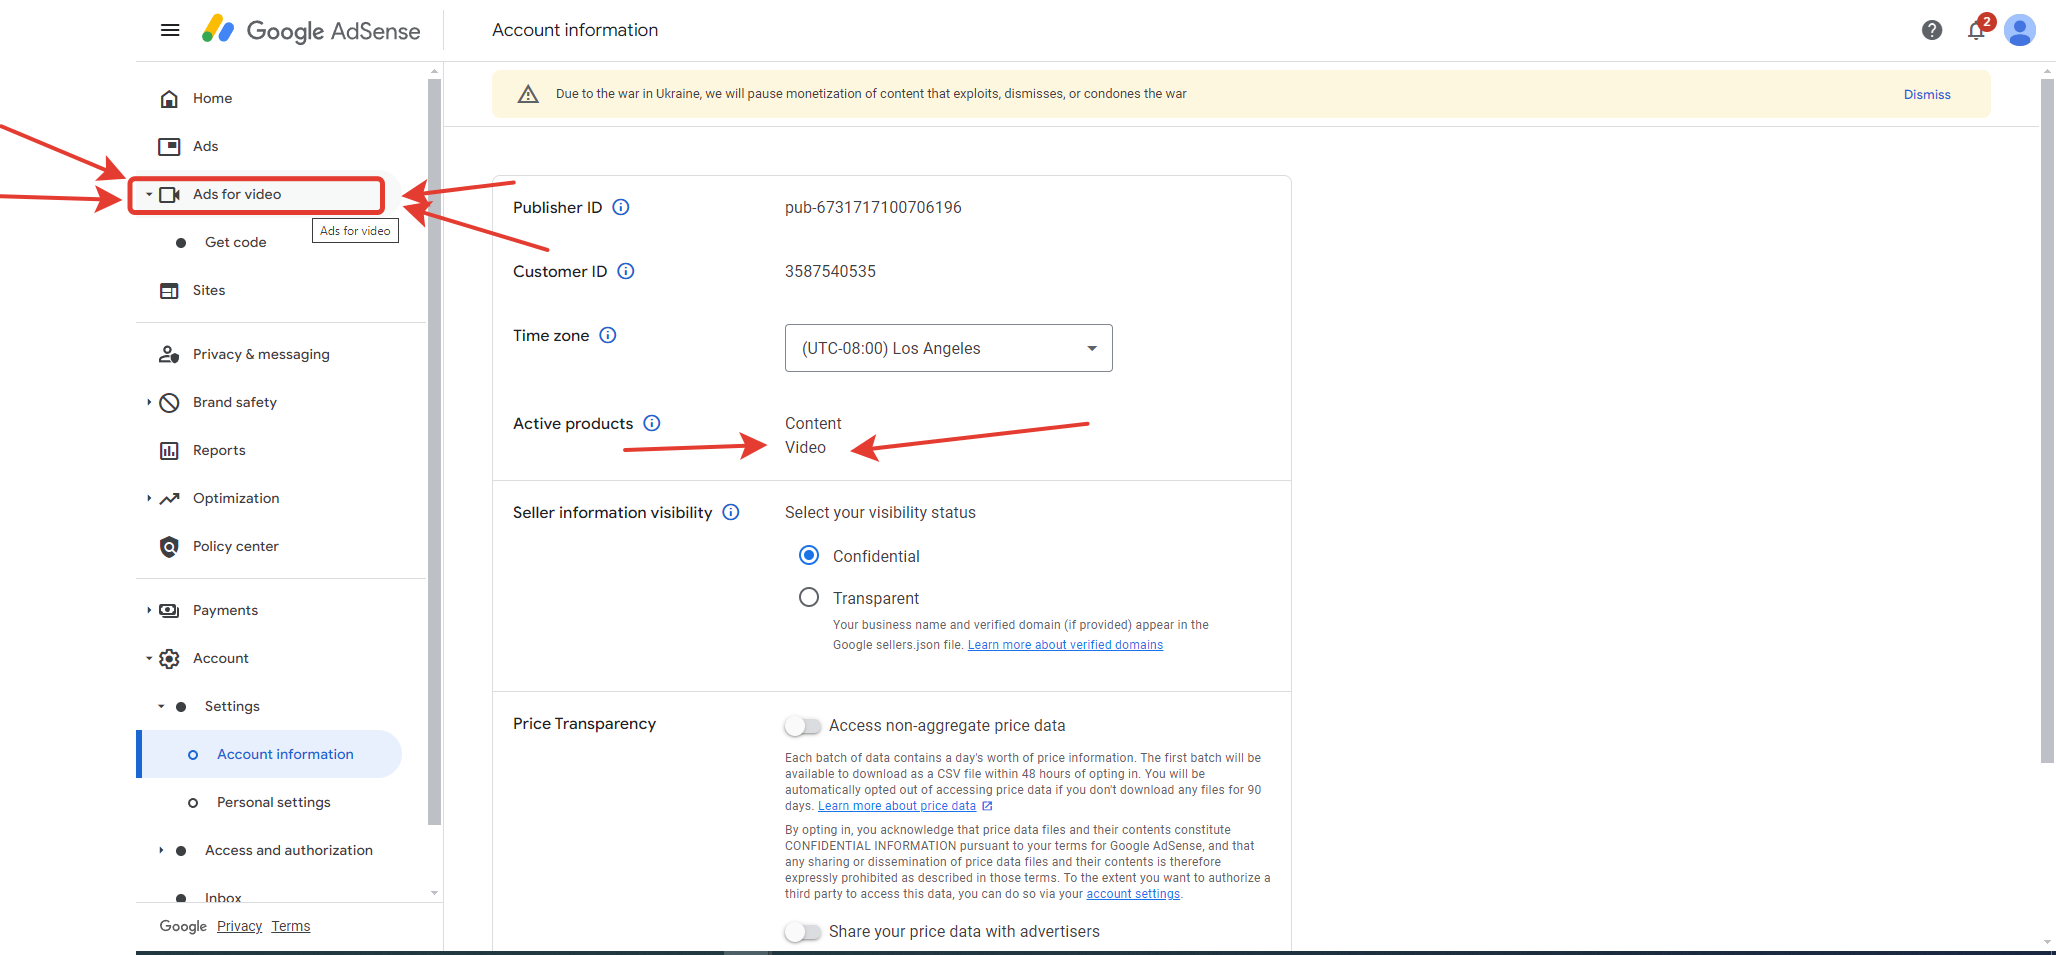Expand Access and authorization submenu
This screenshot has width=2056, height=955.
[x=161, y=850]
